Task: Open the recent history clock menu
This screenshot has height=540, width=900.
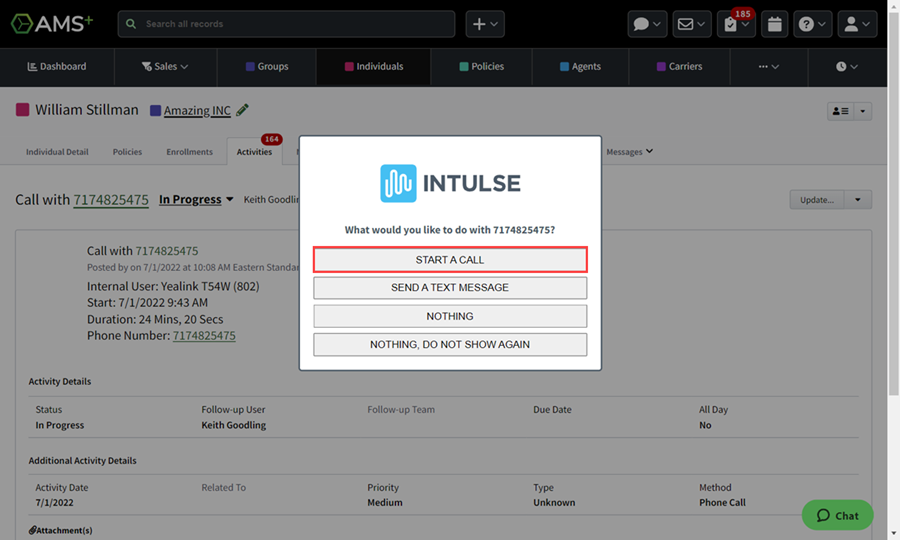Action: [x=847, y=67]
